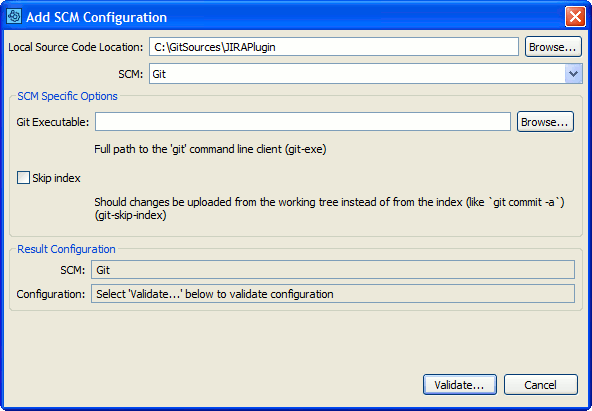Click the 'Full path to the 'git' command line client' text
Viewport: 592px width, 411px height.
click(210, 149)
